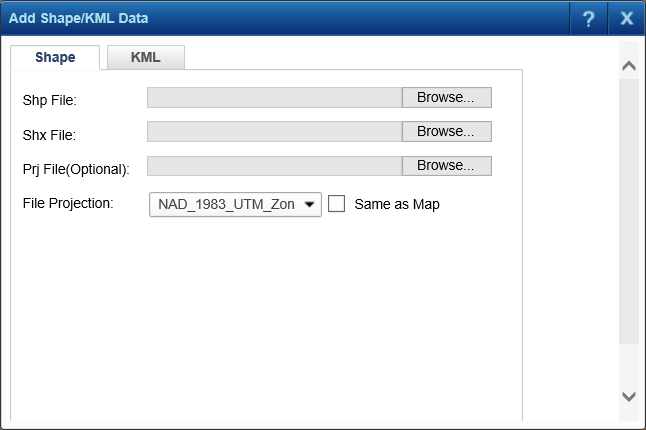The image size is (646, 430).
Task: Click the Prj File path field
Action: (274, 166)
